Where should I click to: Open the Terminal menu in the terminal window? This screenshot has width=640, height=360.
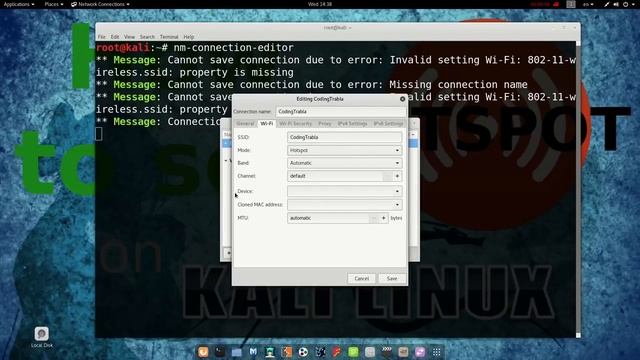pyautogui.click(x=169, y=37)
